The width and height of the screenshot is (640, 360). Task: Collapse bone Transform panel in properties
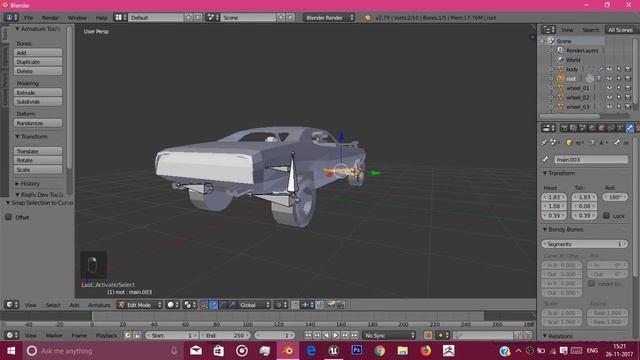pyautogui.click(x=545, y=173)
